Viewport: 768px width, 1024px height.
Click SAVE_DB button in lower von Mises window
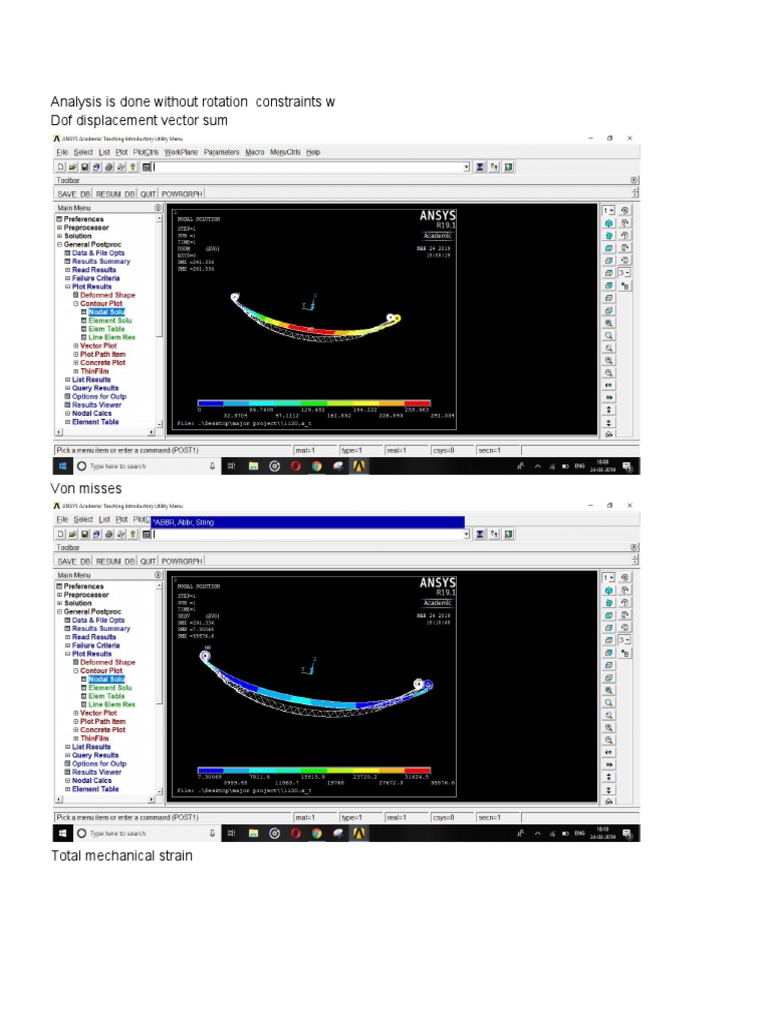[x=74, y=561]
